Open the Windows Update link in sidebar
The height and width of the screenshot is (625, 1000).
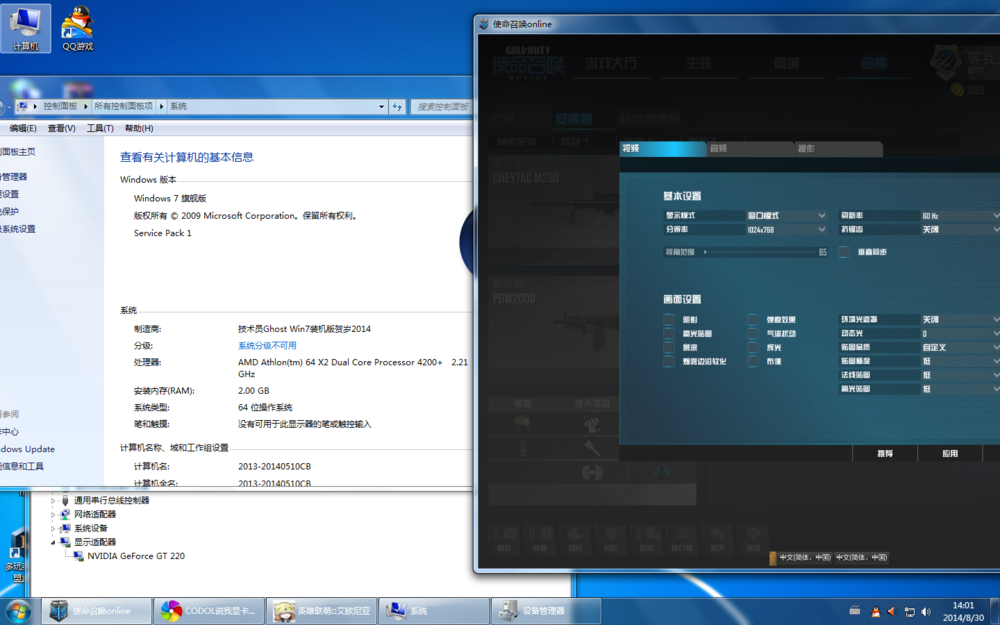[x=27, y=449]
